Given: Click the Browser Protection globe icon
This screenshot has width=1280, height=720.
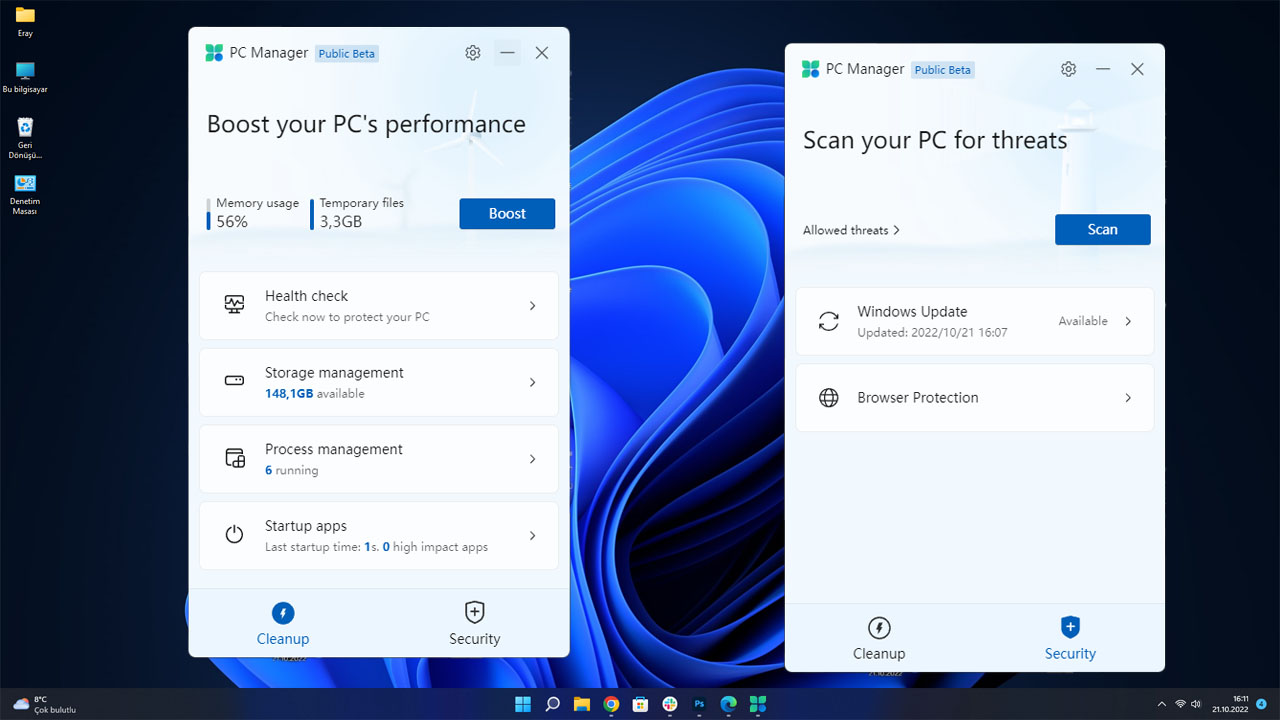Looking at the screenshot, I should point(828,397).
